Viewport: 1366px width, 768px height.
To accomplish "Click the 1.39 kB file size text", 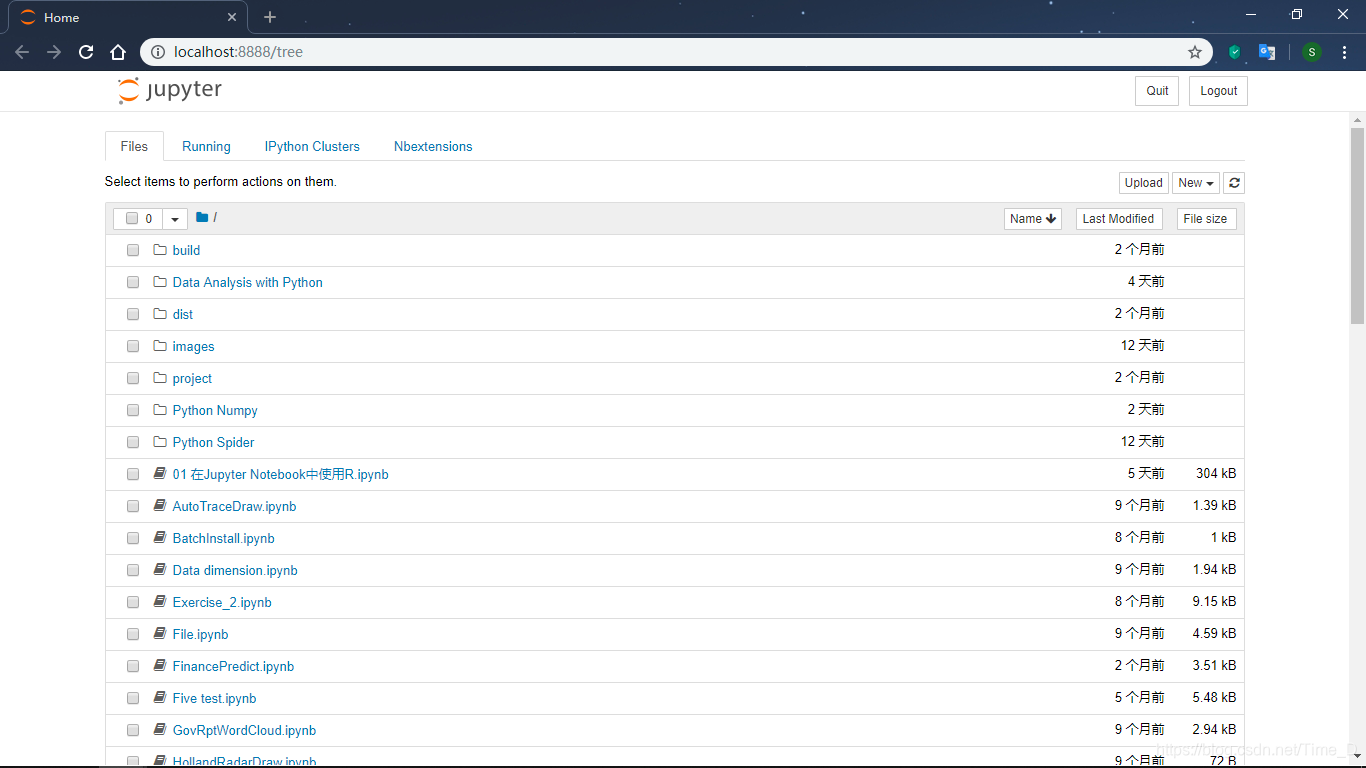I will coord(1214,506).
